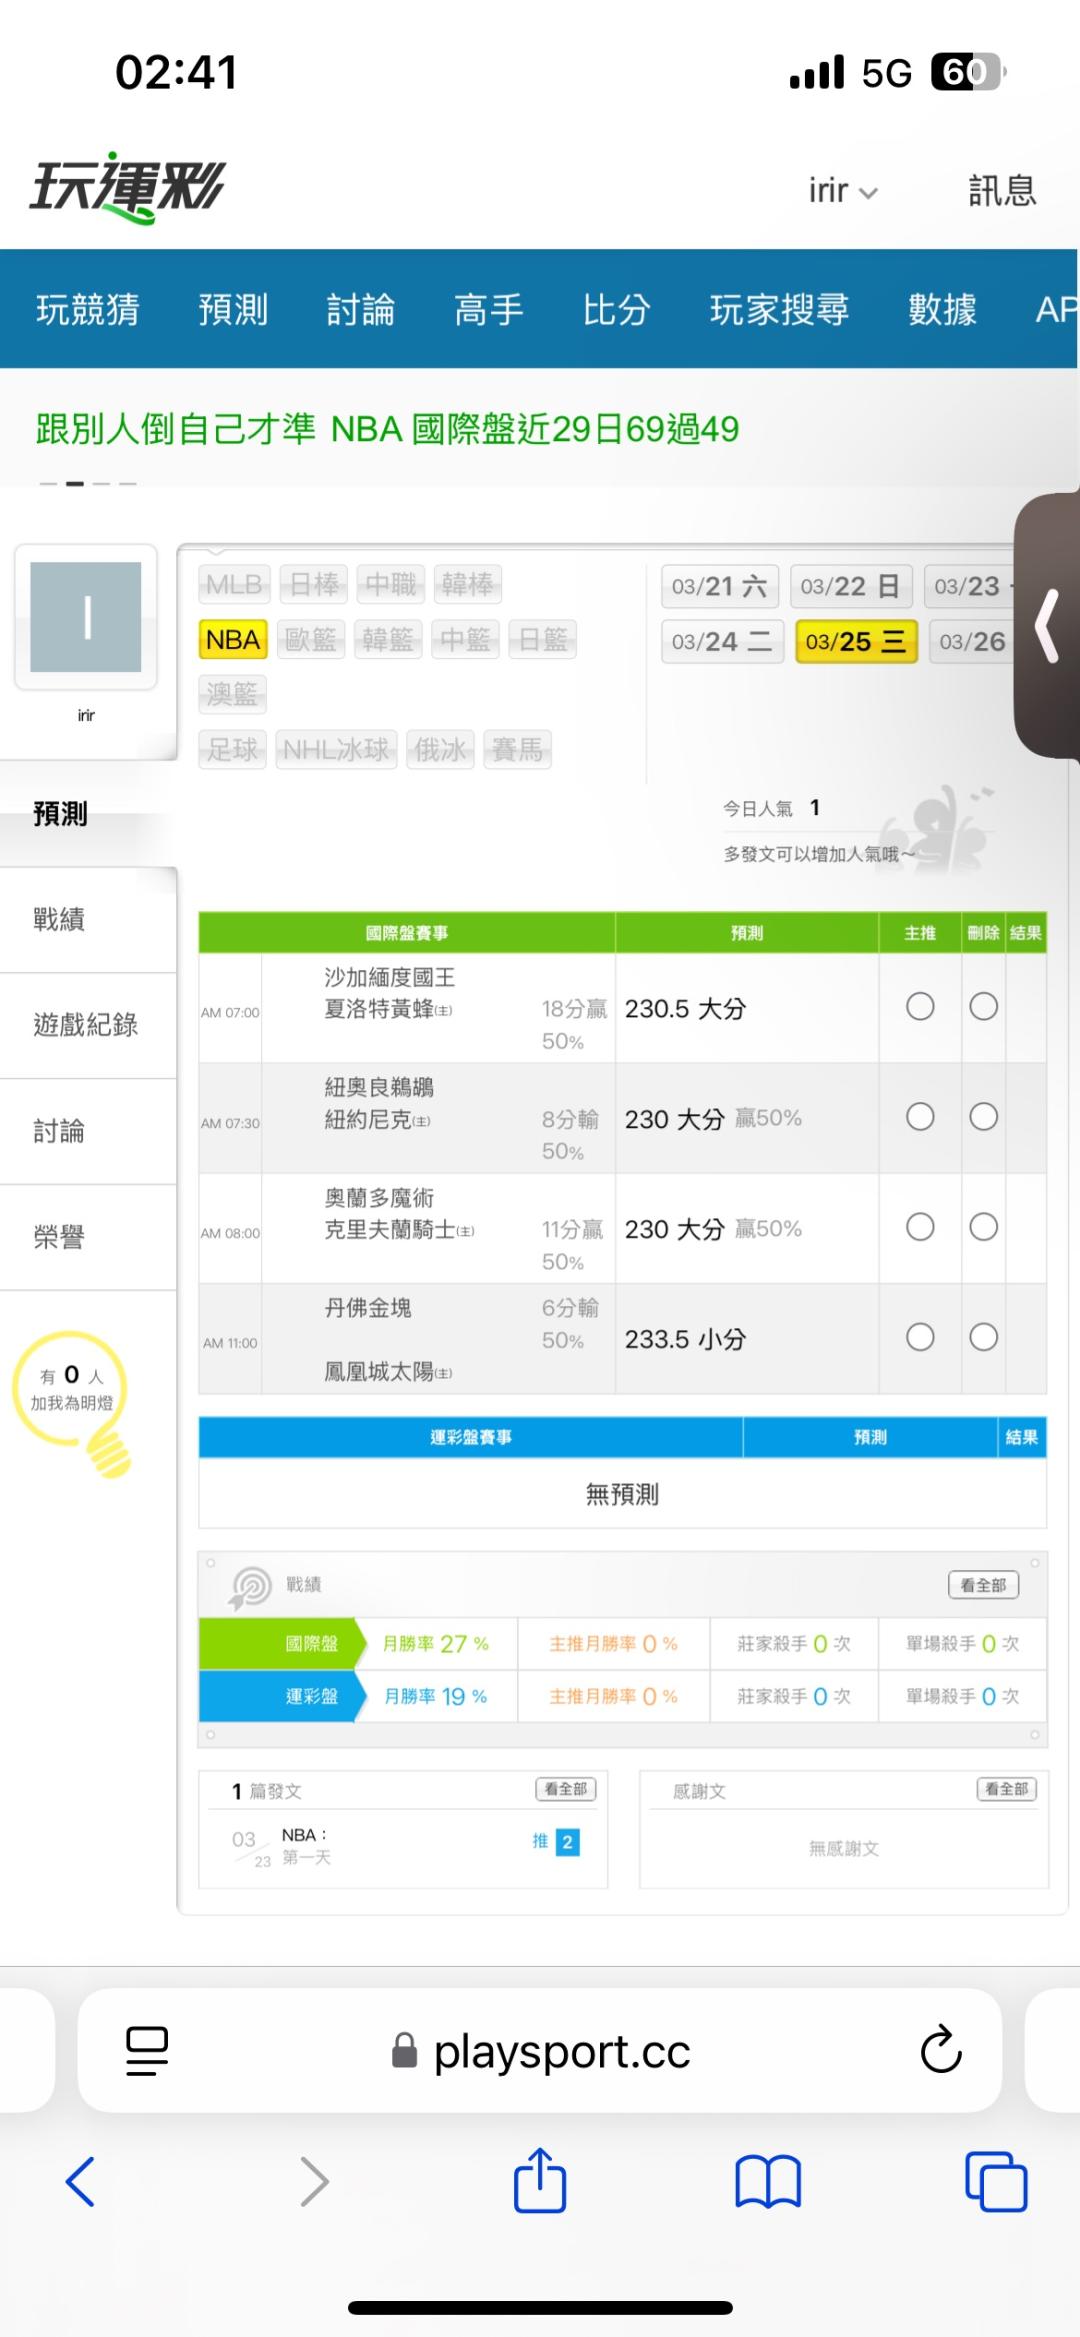Screen dimensions: 1080x2337
Task: Tap the irir profile avatar
Action: (x=86, y=617)
